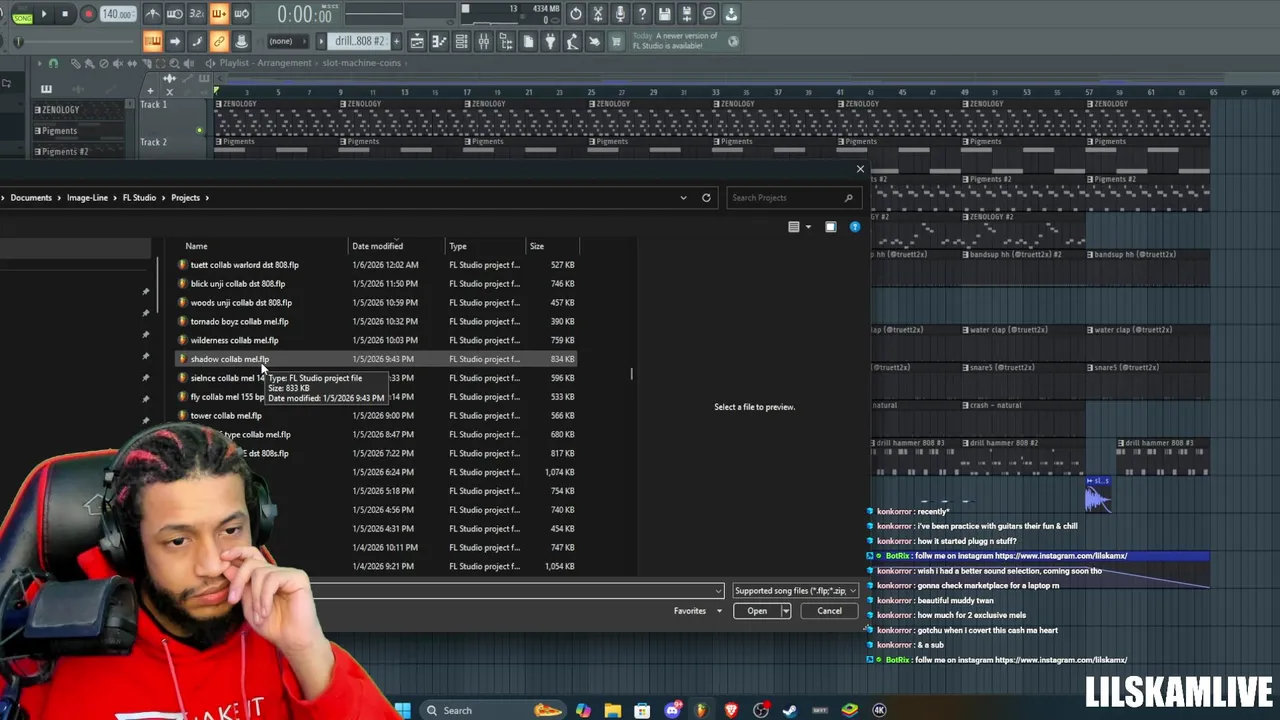Toggle Song/Pattern mode switch
1280x720 pixels.
tap(22, 14)
